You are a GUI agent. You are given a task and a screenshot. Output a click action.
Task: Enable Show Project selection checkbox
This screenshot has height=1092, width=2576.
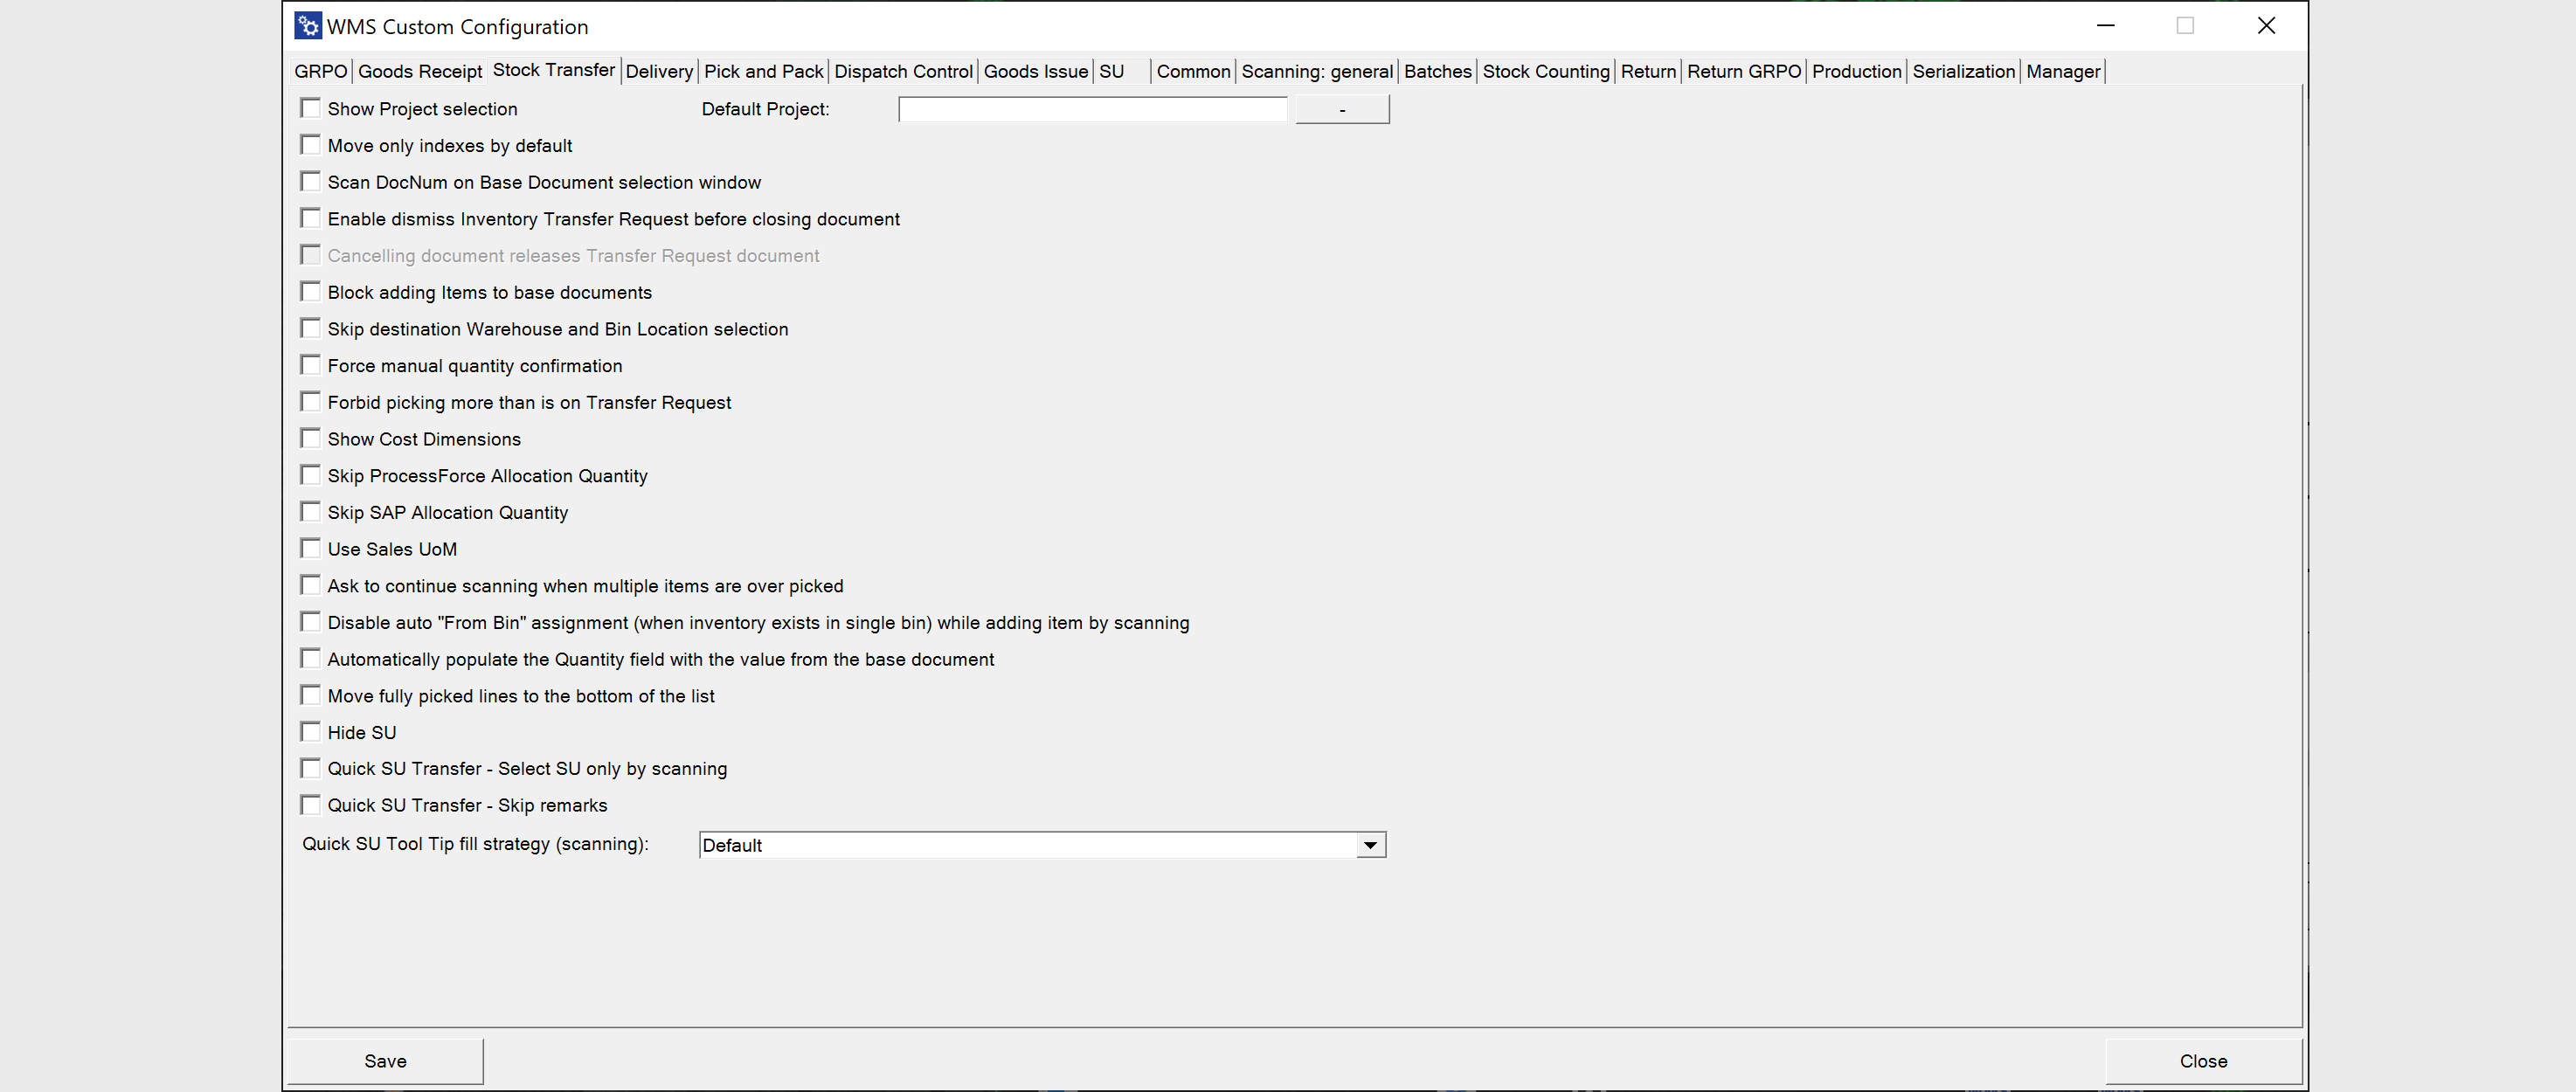point(311,108)
